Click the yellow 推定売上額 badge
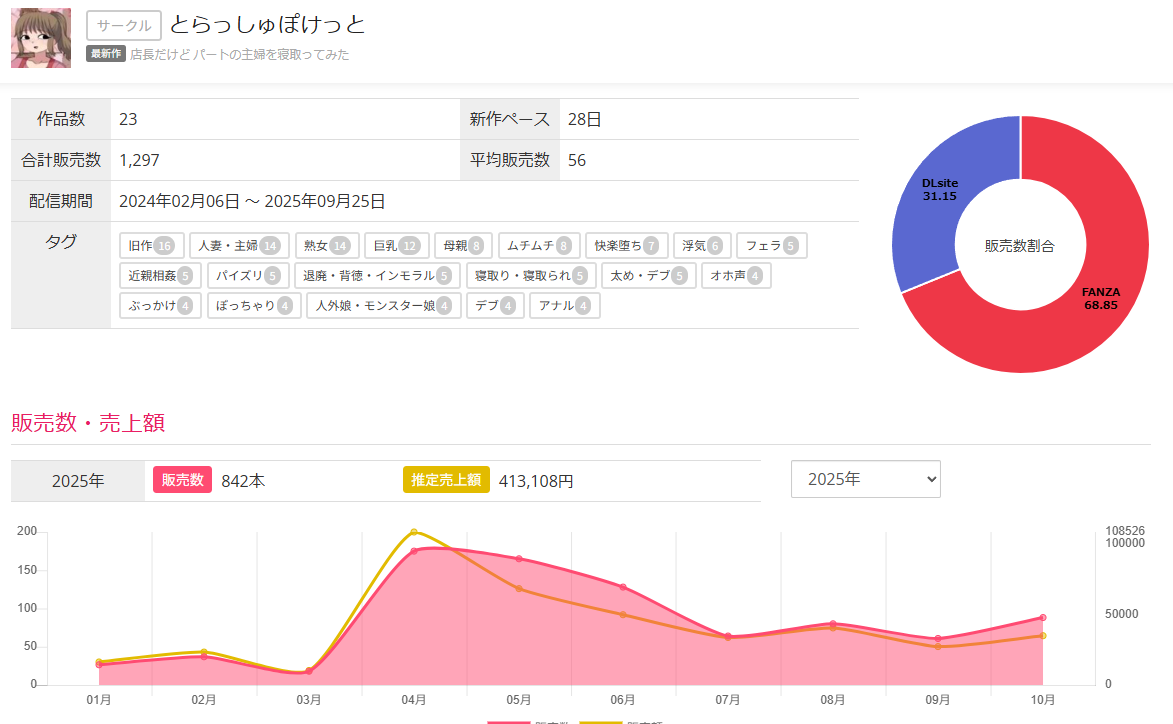 tap(446, 480)
